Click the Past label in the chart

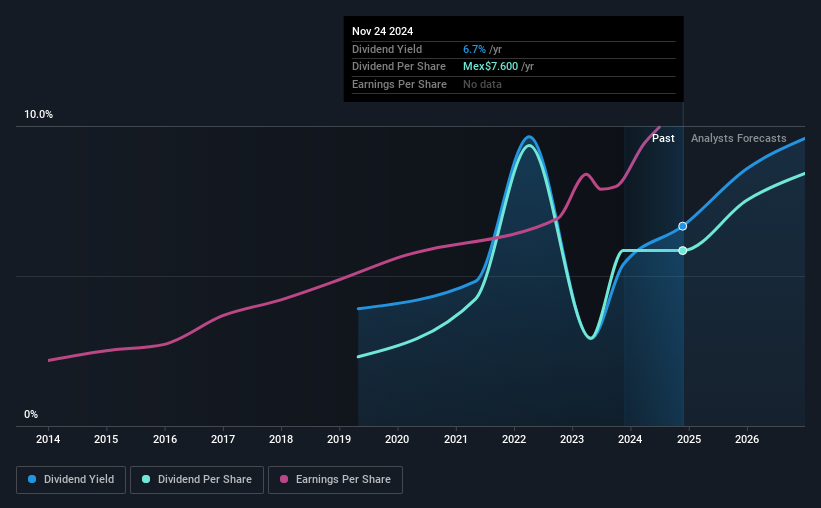tap(663, 138)
